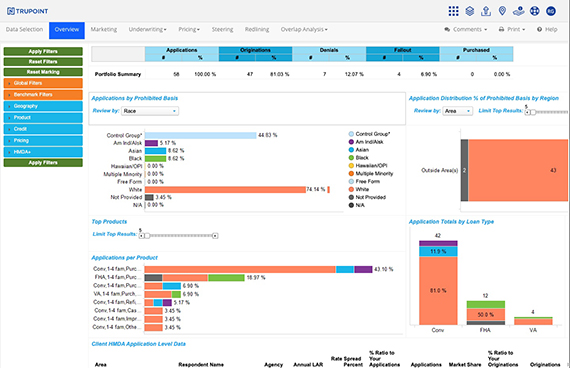Open the apps grid icon
Screen dimensions: 570x368
coord(453,11)
